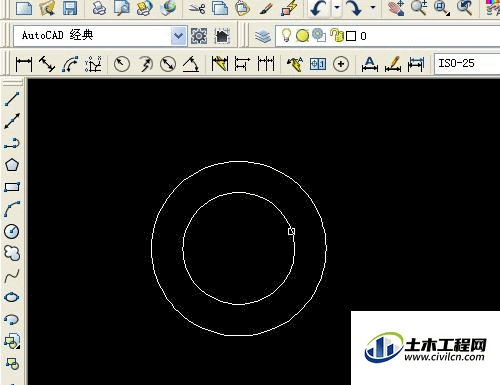This screenshot has height=385, width=500.
Task: Click the Copy icon
Action: click(x=220, y=7)
